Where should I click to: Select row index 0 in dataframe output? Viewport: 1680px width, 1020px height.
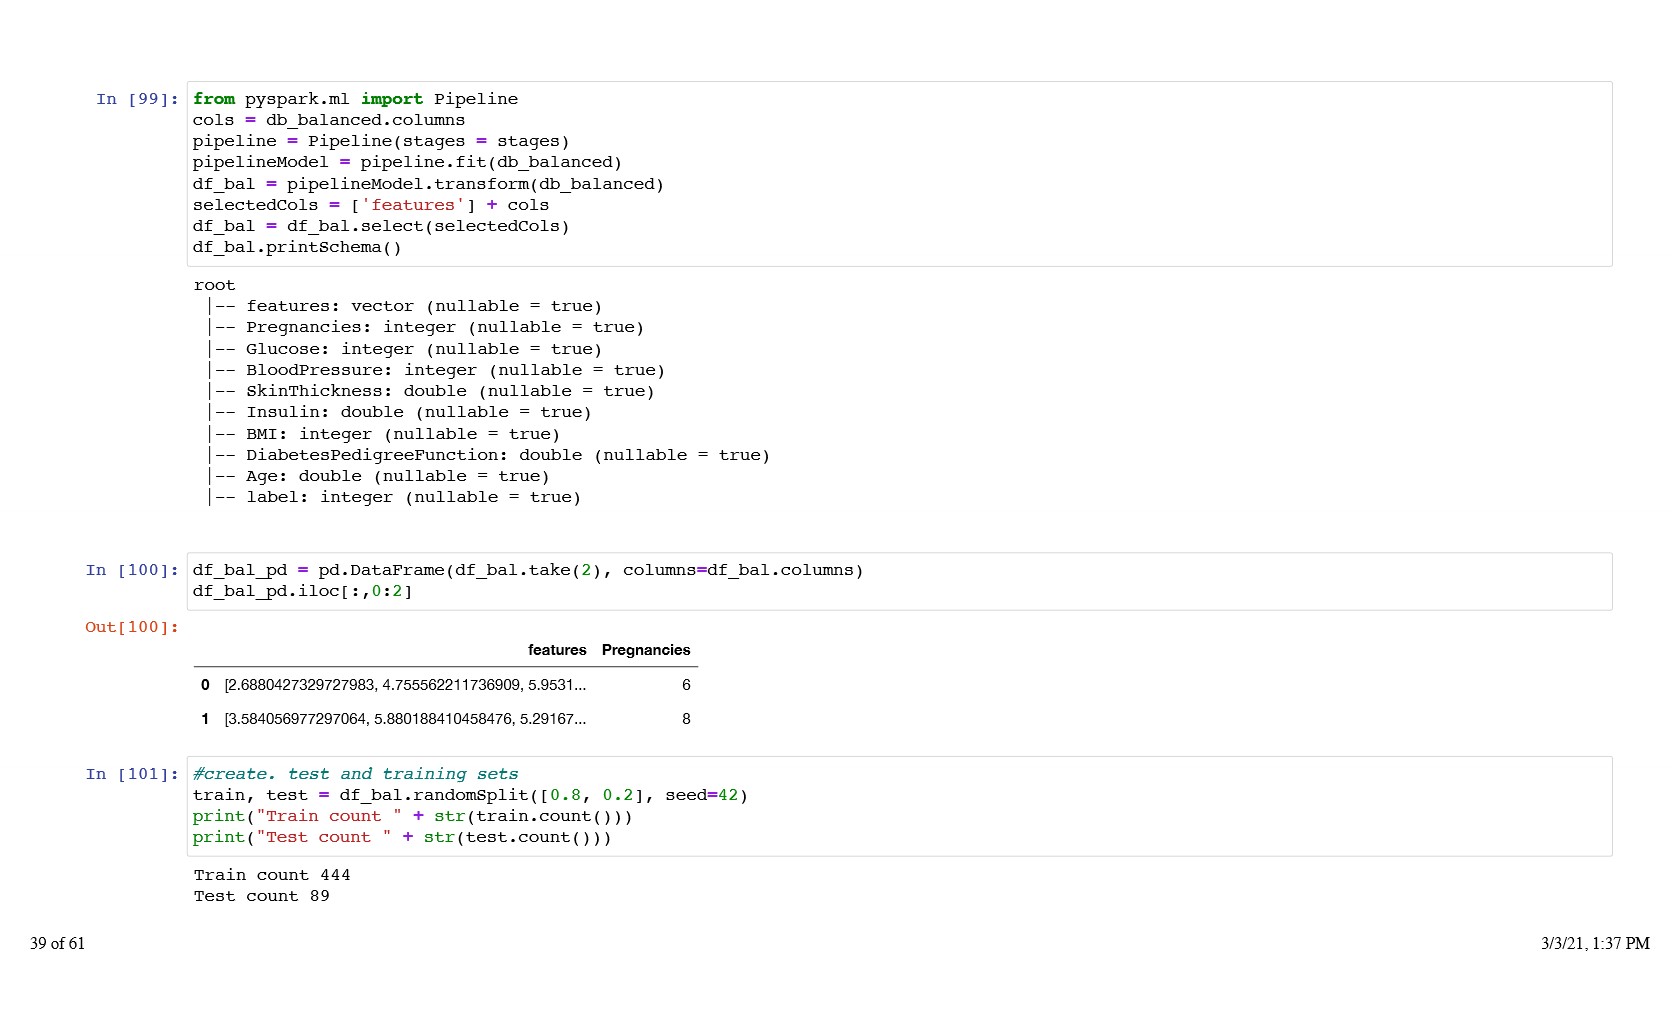pyautogui.click(x=205, y=685)
